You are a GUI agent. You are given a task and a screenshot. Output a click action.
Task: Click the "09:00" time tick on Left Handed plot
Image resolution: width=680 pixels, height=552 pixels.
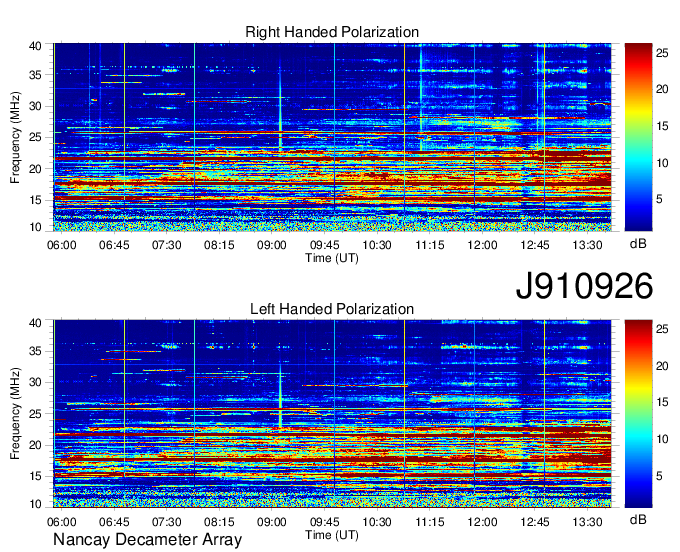tap(272, 522)
